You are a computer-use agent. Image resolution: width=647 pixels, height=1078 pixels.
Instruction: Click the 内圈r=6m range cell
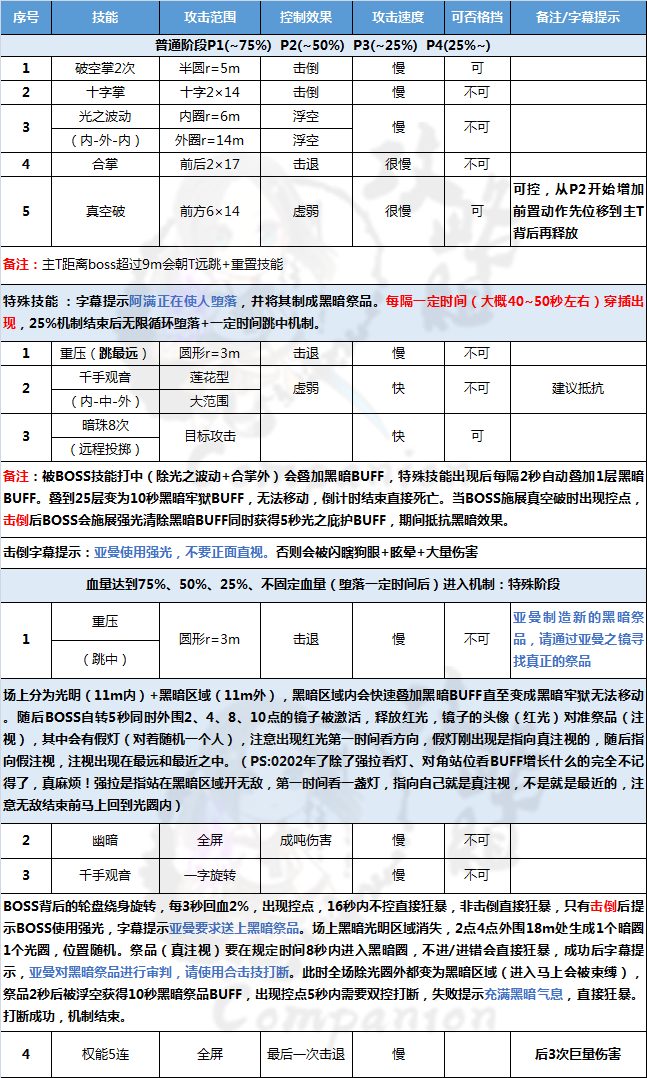tap(209, 116)
